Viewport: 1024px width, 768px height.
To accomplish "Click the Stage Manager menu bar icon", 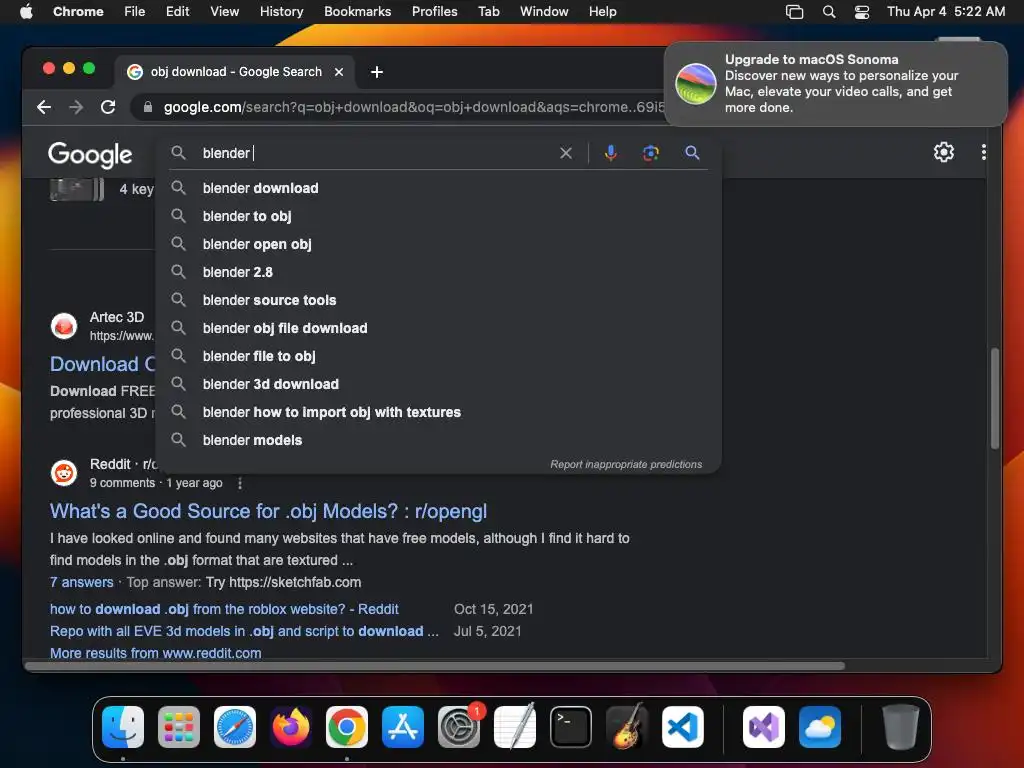I will (x=794, y=12).
